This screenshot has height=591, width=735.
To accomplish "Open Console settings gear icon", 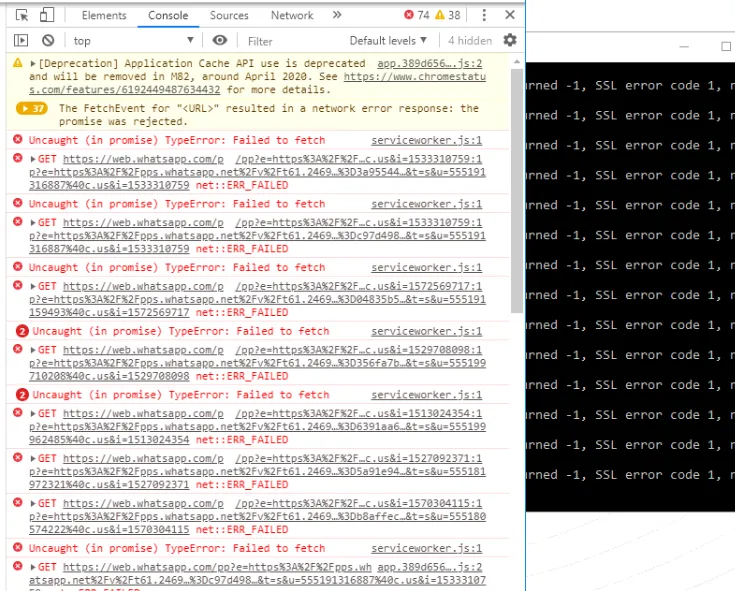I will point(510,40).
